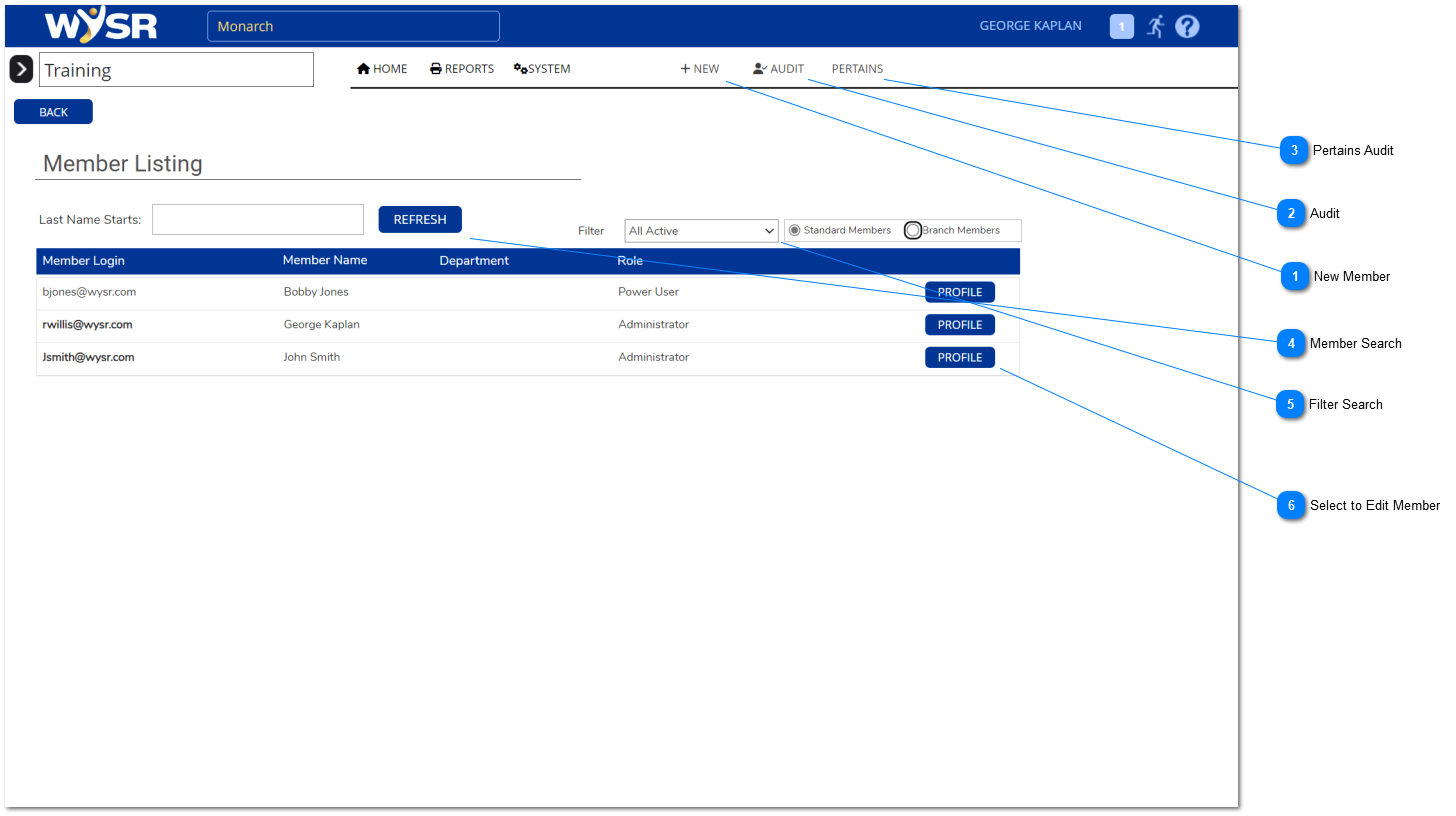Click the WYSR logo
The image size is (1456, 816).
(101, 26)
